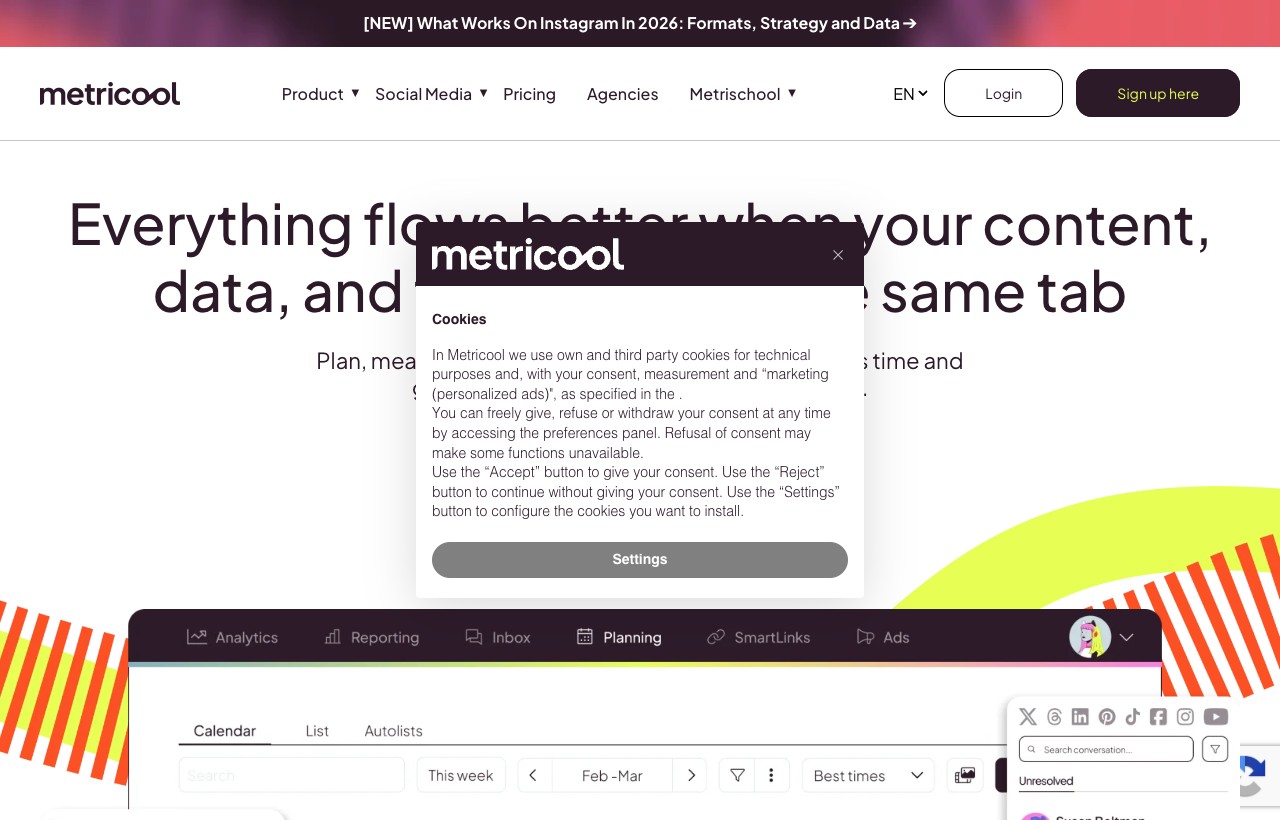This screenshot has height=820, width=1280.
Task: Select the Unresolved tab
Action: [1046, 781]
